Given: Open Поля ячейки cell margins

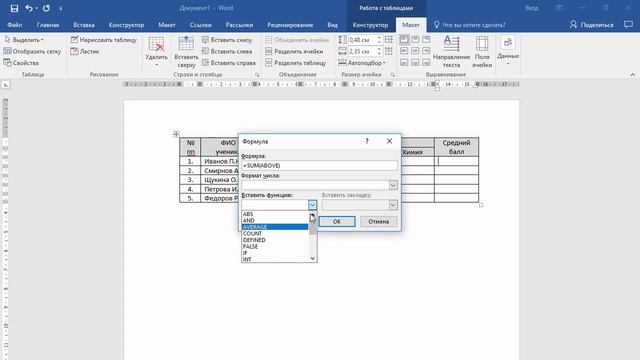Looking at the screenshot, I should pos(482,52).
